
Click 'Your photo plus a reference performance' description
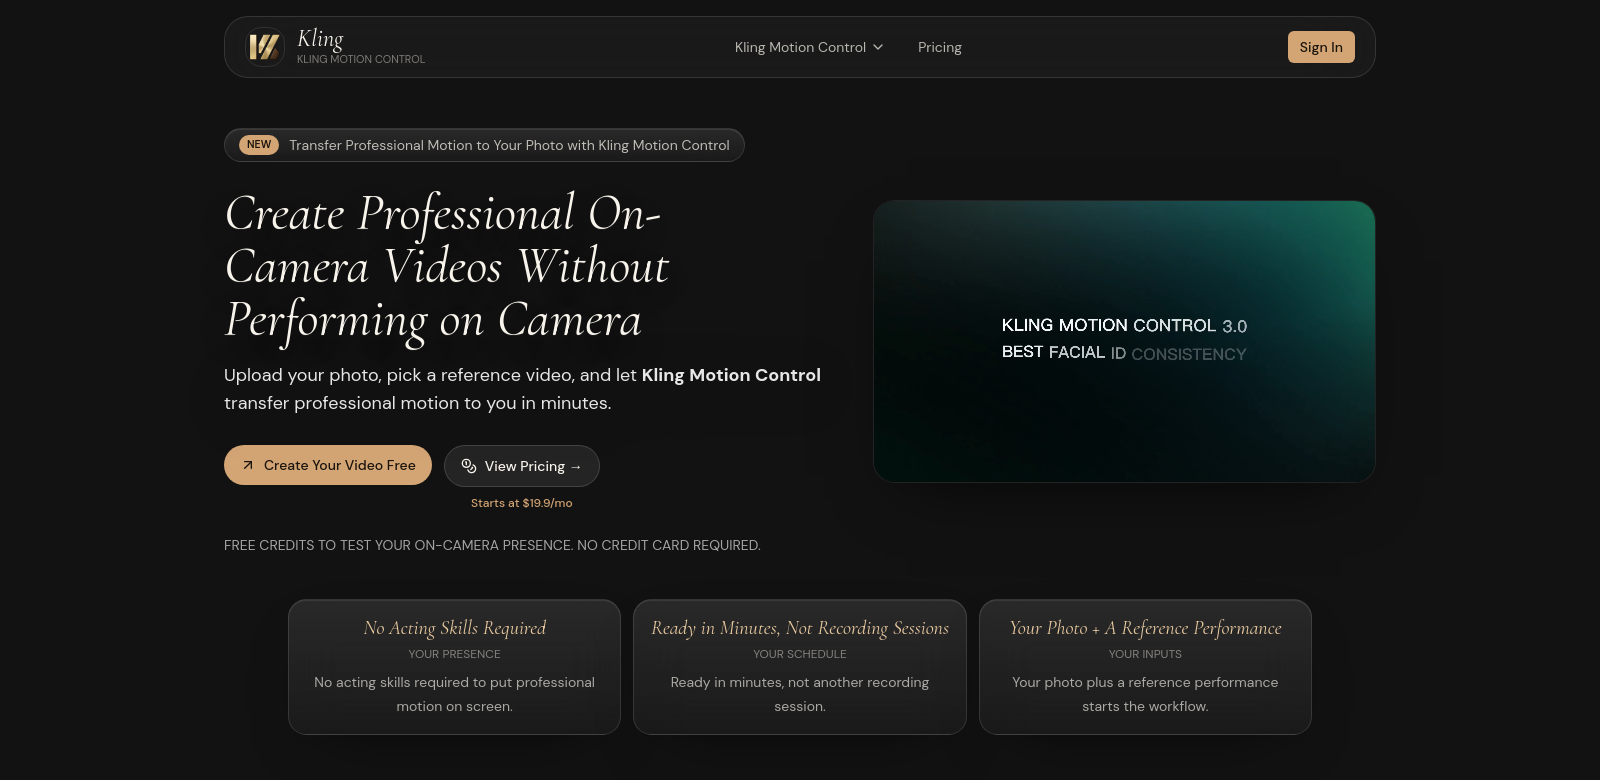point(1145,694)
